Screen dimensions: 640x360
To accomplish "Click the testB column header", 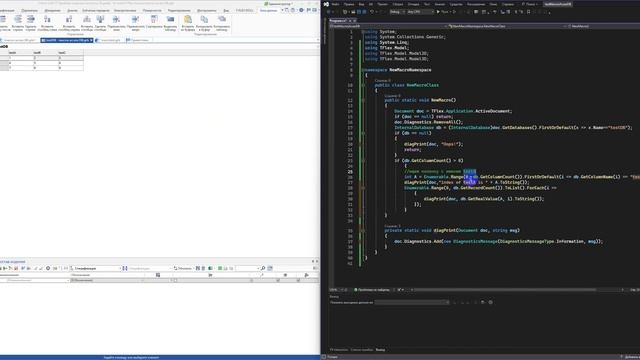I will [46, 53].
